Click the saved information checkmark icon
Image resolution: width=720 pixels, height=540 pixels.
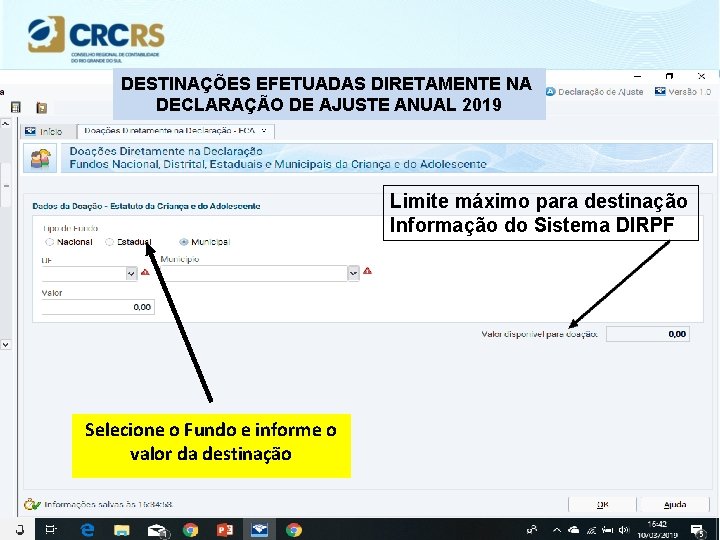click(32, 504)
